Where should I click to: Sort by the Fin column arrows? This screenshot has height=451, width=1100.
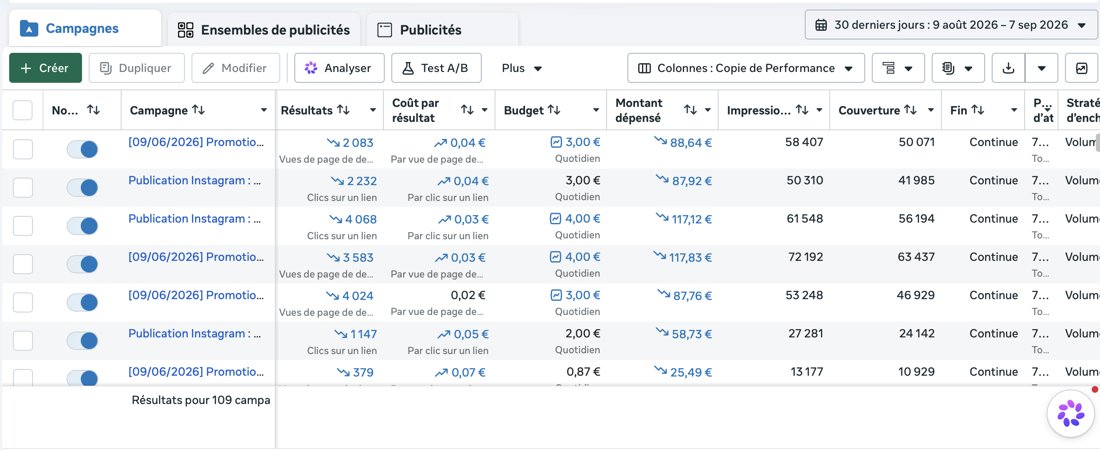977,110
